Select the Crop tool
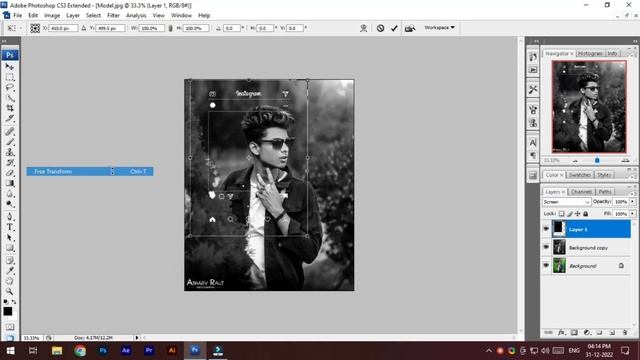This screenshot has height=360, width=640. (x=9, y=108)
